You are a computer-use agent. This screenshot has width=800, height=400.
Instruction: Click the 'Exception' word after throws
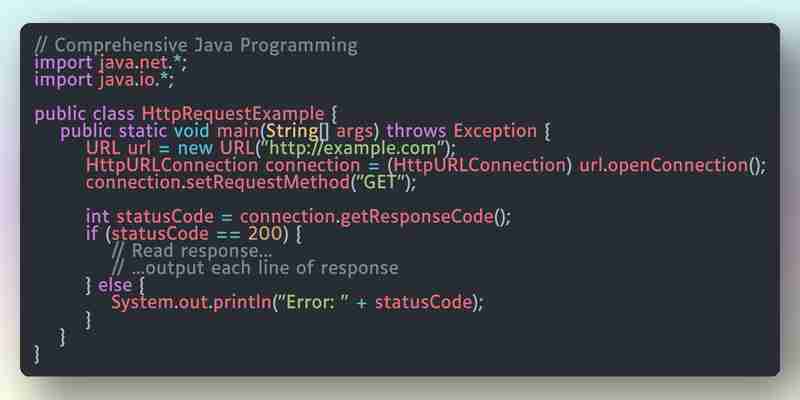click(495, 131)
